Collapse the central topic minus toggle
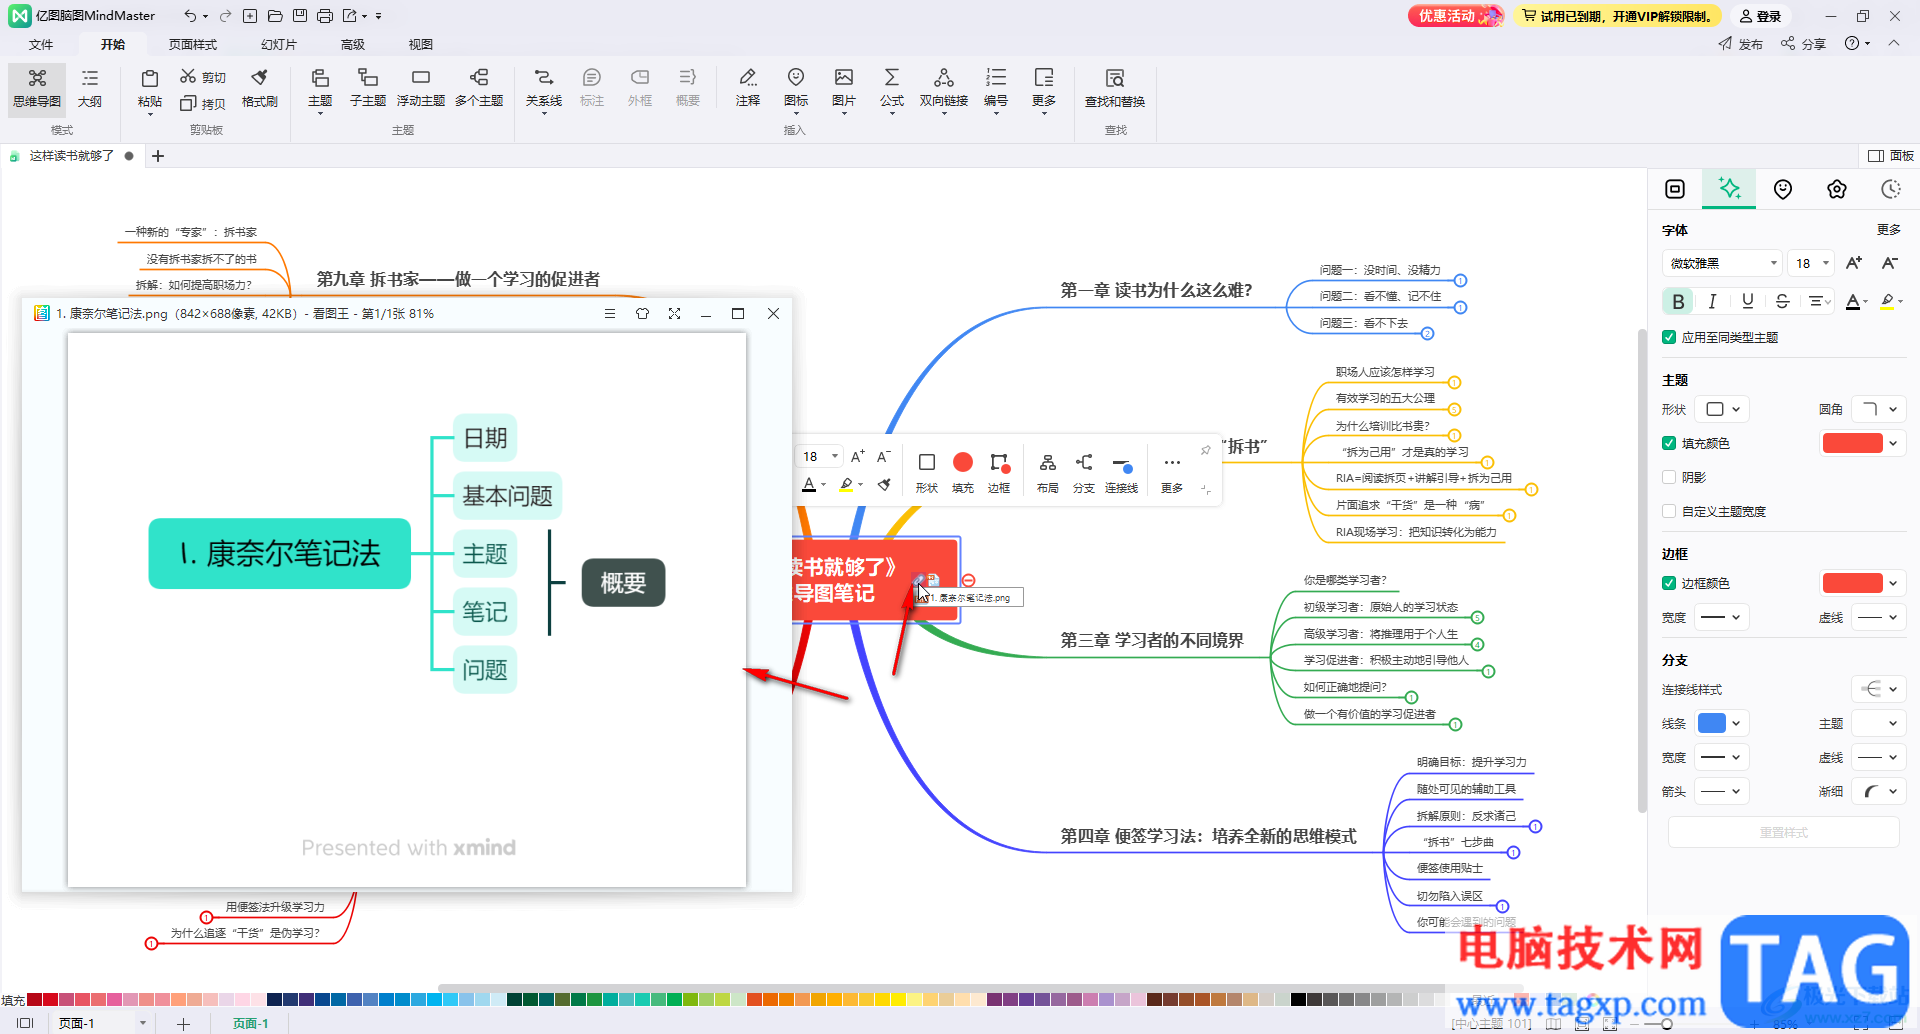Image resolution: width=1920 pixels, height=1034 pixels. 968,580
